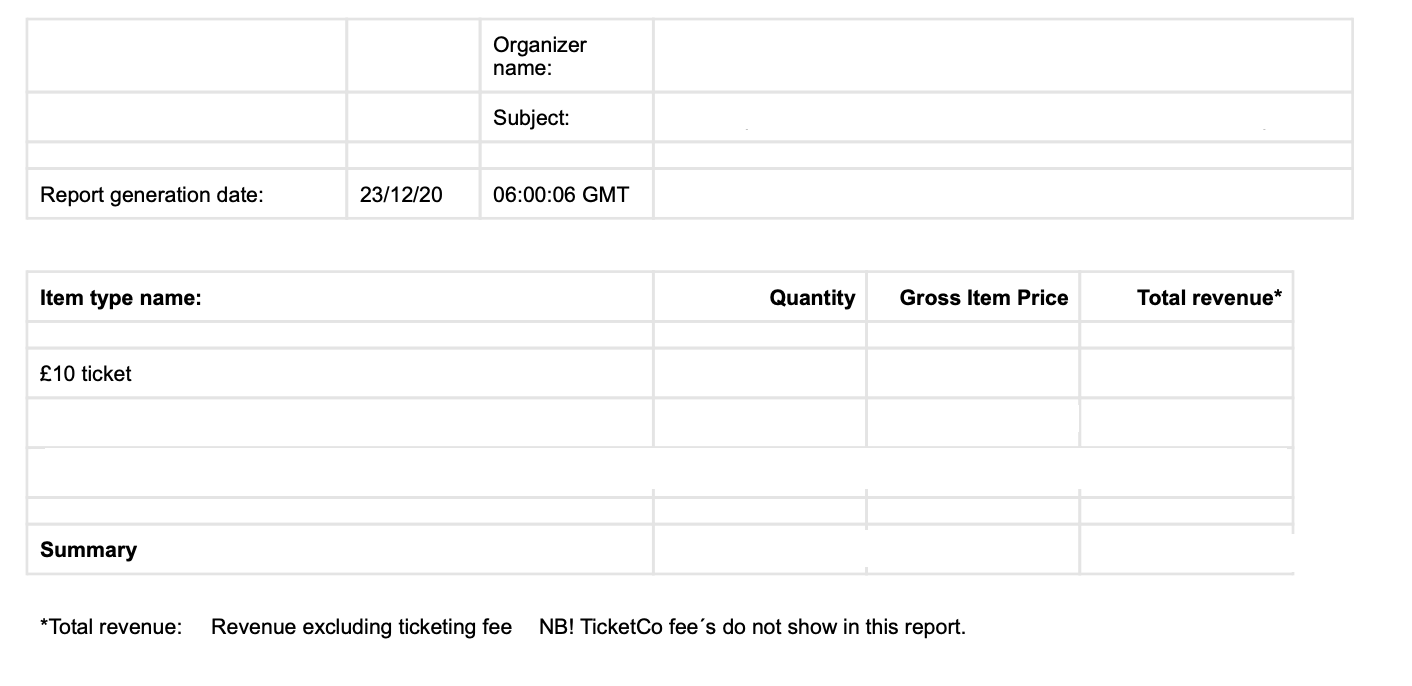Viewport: 1412px width, 686px height.
Task: Click the Summary total revenue cell
Action: tap(1186, 549)
